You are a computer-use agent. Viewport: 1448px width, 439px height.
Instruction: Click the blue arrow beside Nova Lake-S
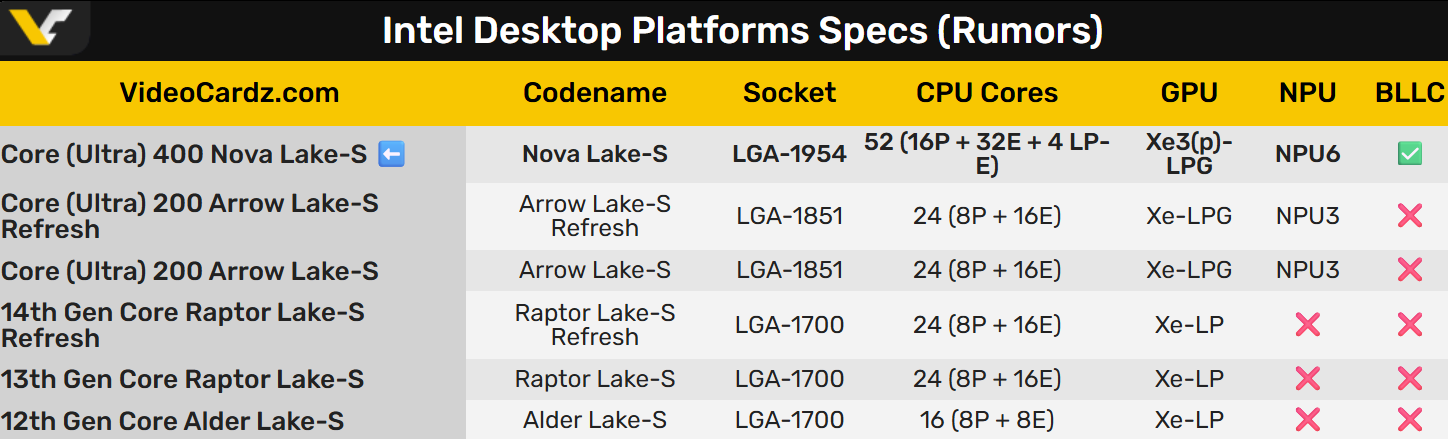point(391,154)
